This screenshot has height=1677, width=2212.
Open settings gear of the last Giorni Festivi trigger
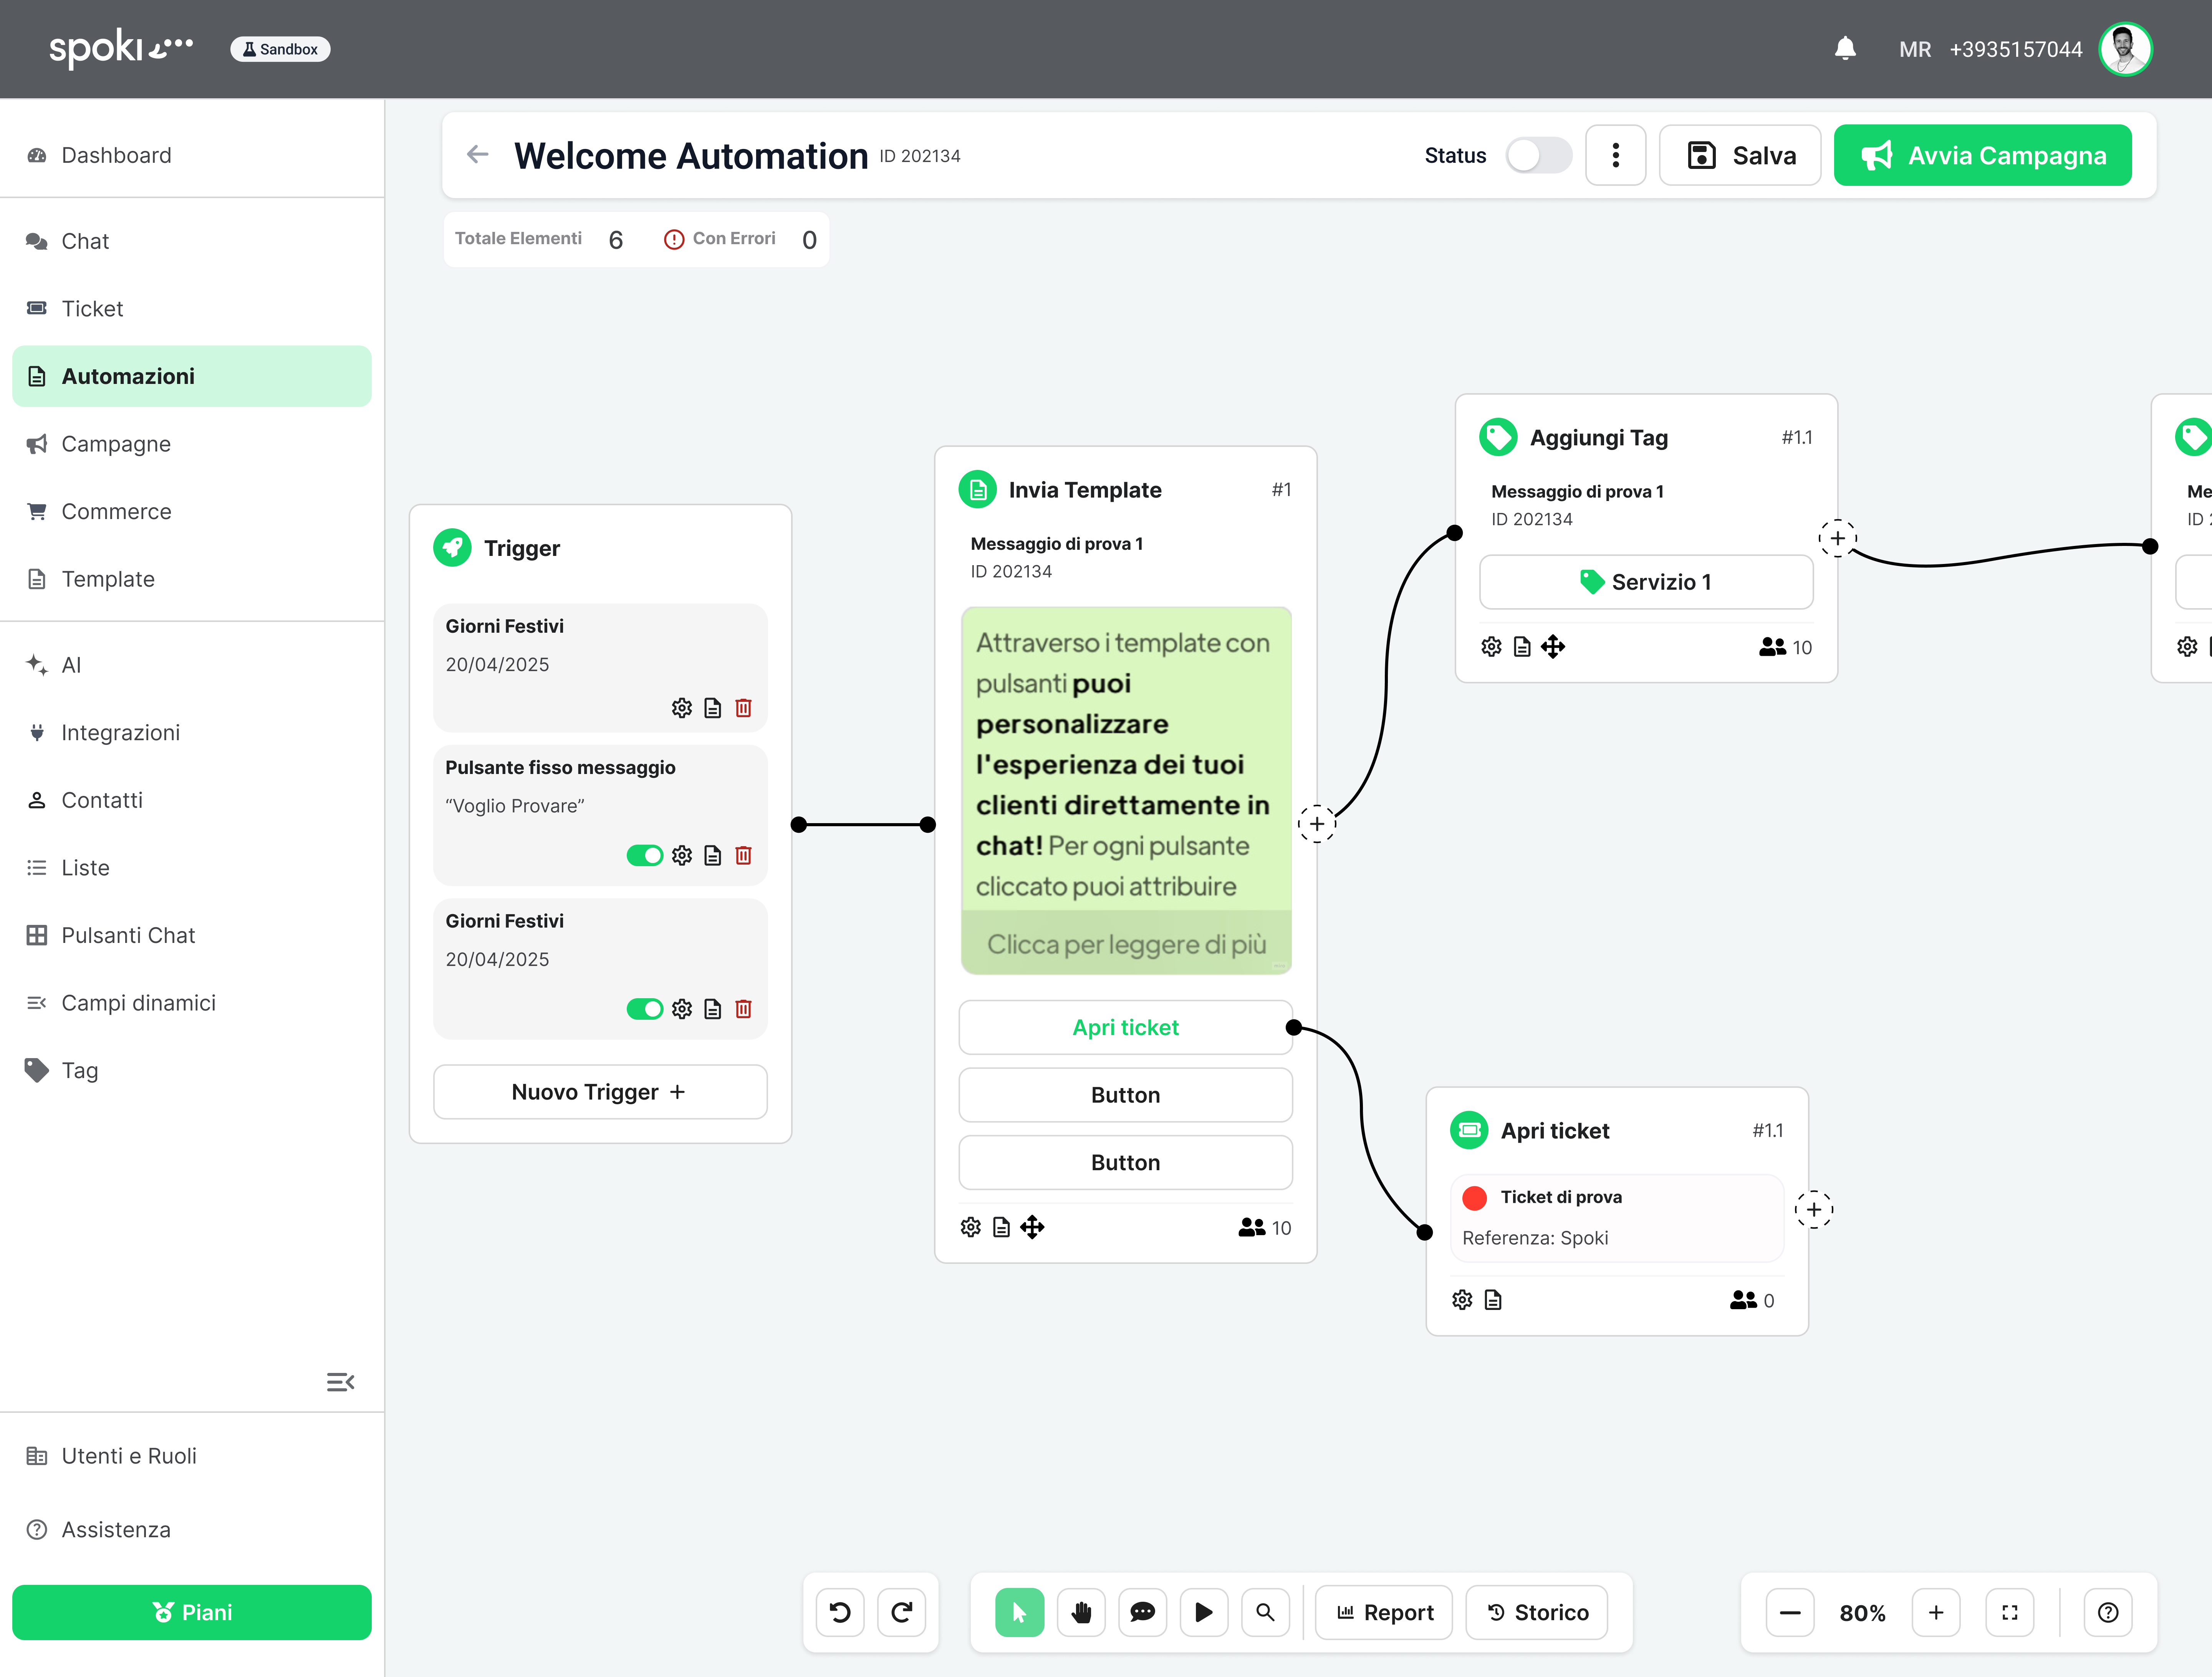[682, 1009]
